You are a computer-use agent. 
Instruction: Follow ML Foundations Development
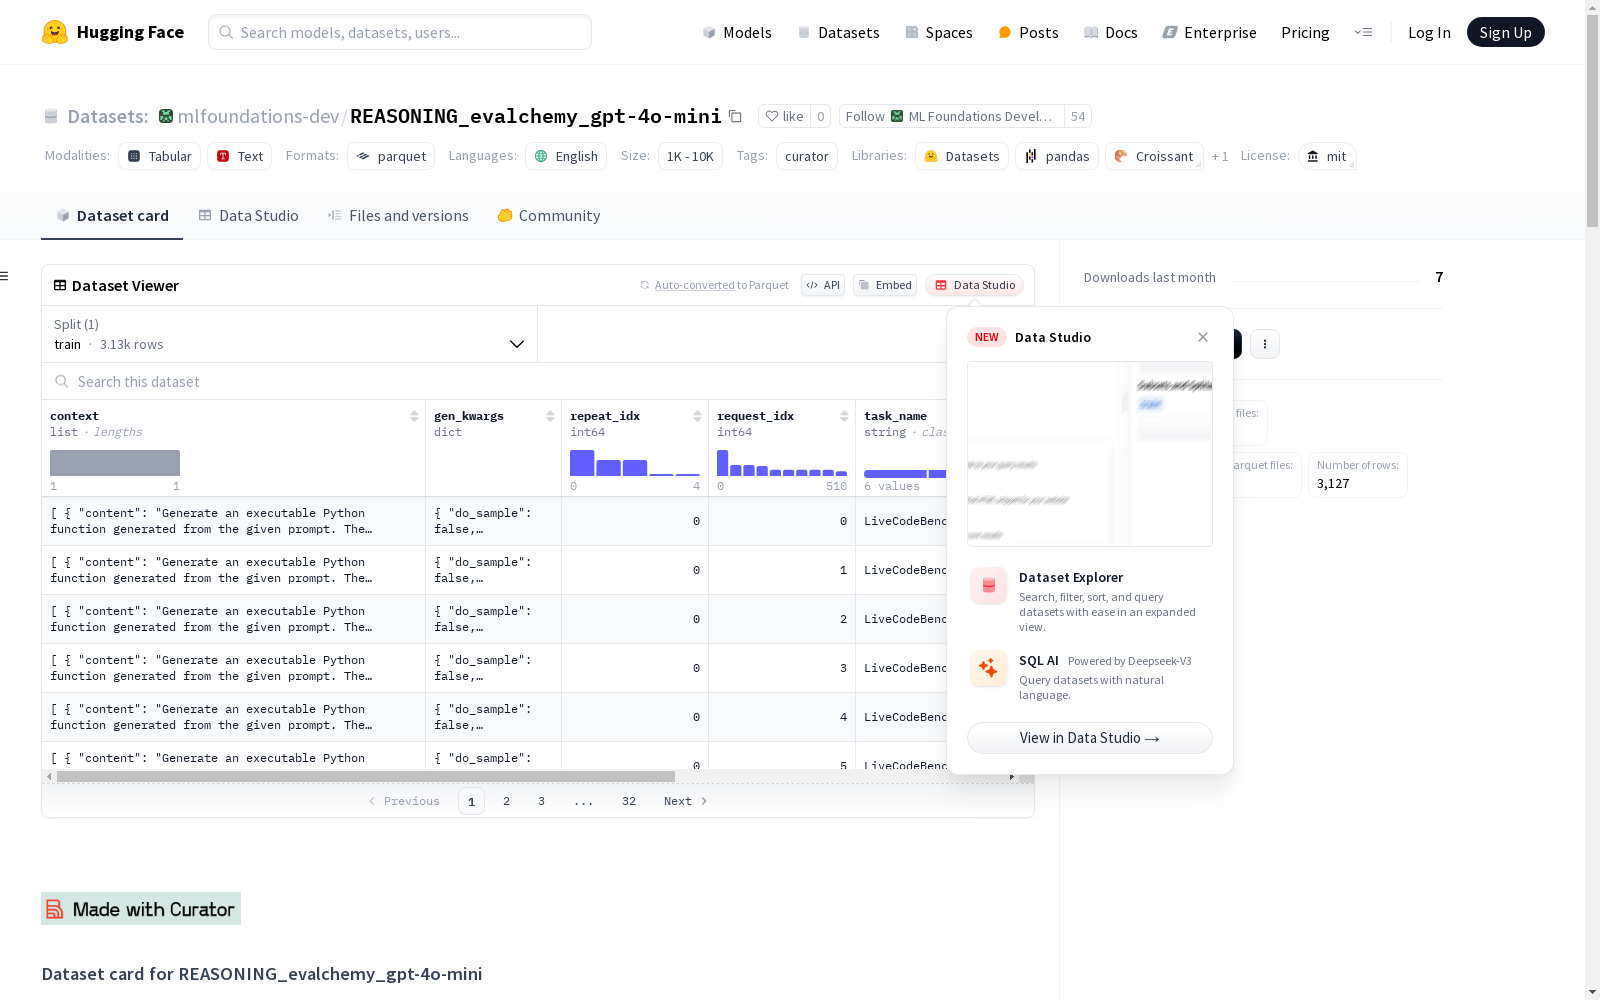[952, 116]
